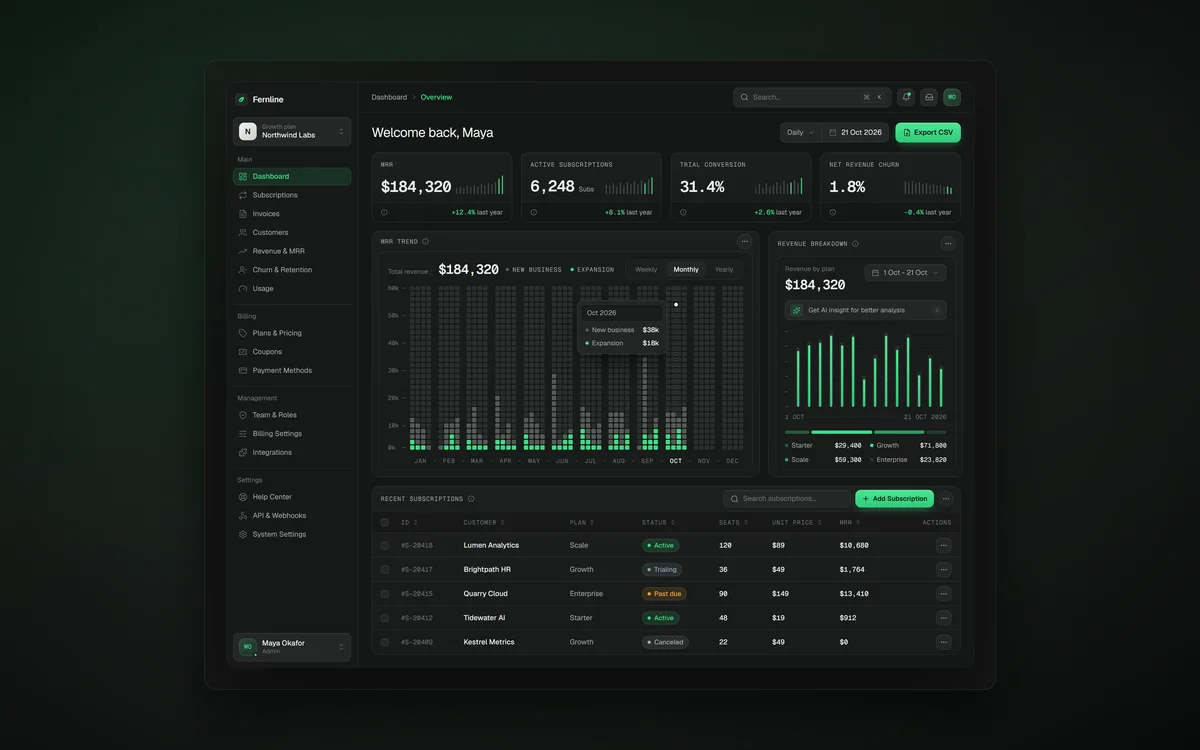Switch MRR Trend to Yearly tab
The height and width of the screenshot is (750, 1200).
[724, 269]
